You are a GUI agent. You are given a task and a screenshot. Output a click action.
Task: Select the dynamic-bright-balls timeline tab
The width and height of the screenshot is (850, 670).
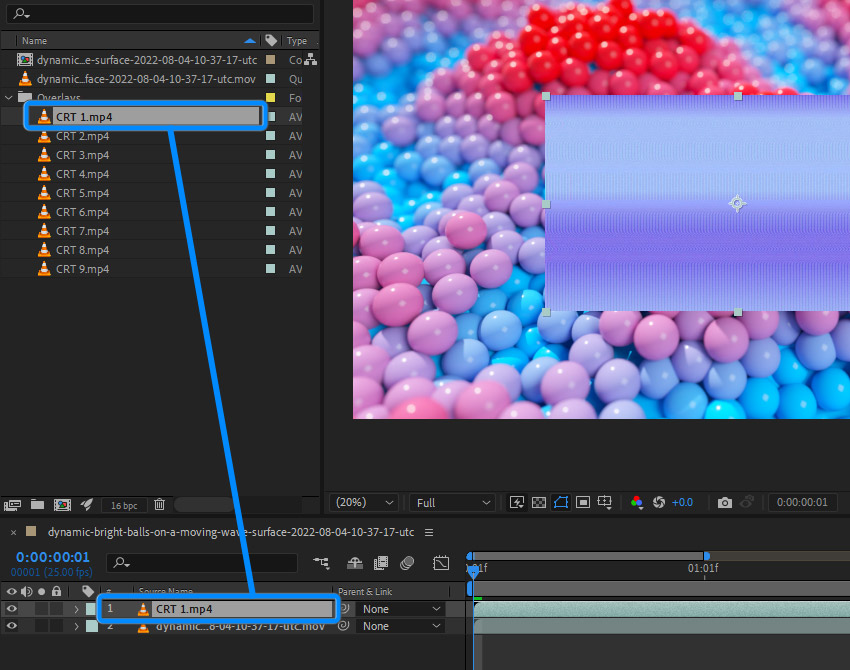tap(230, 532)
